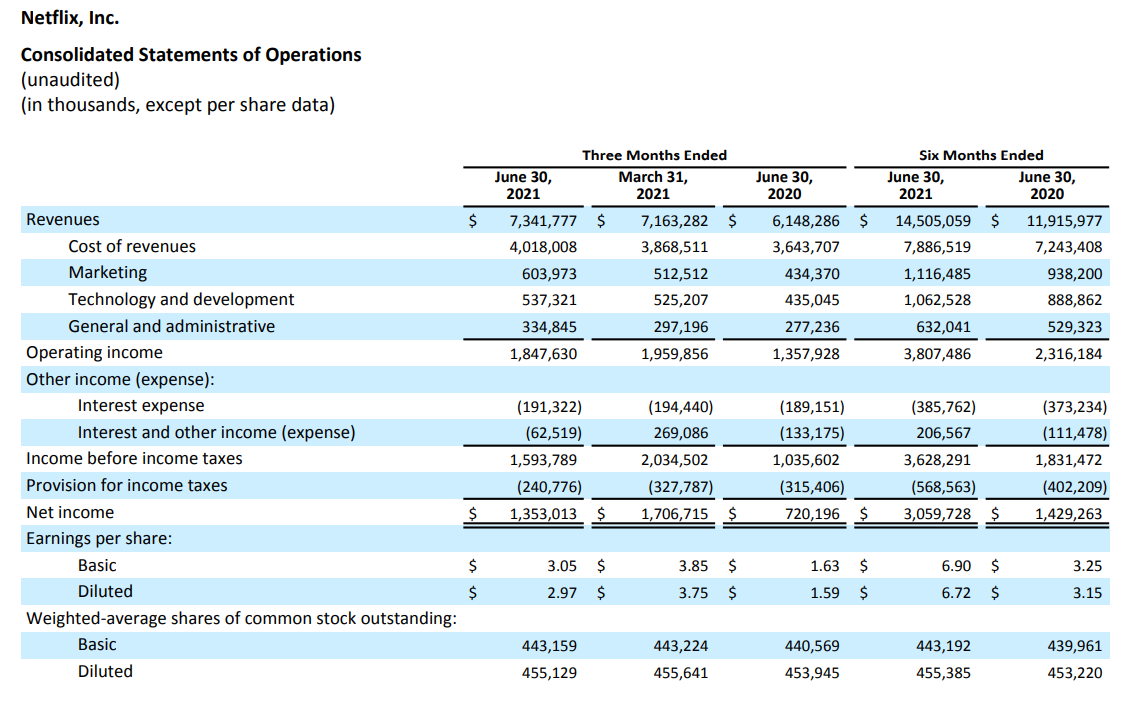This screenshot has width=1134, height=708.
Task: Select diluted EPS value 2.97
Action: tap(562, 593)
